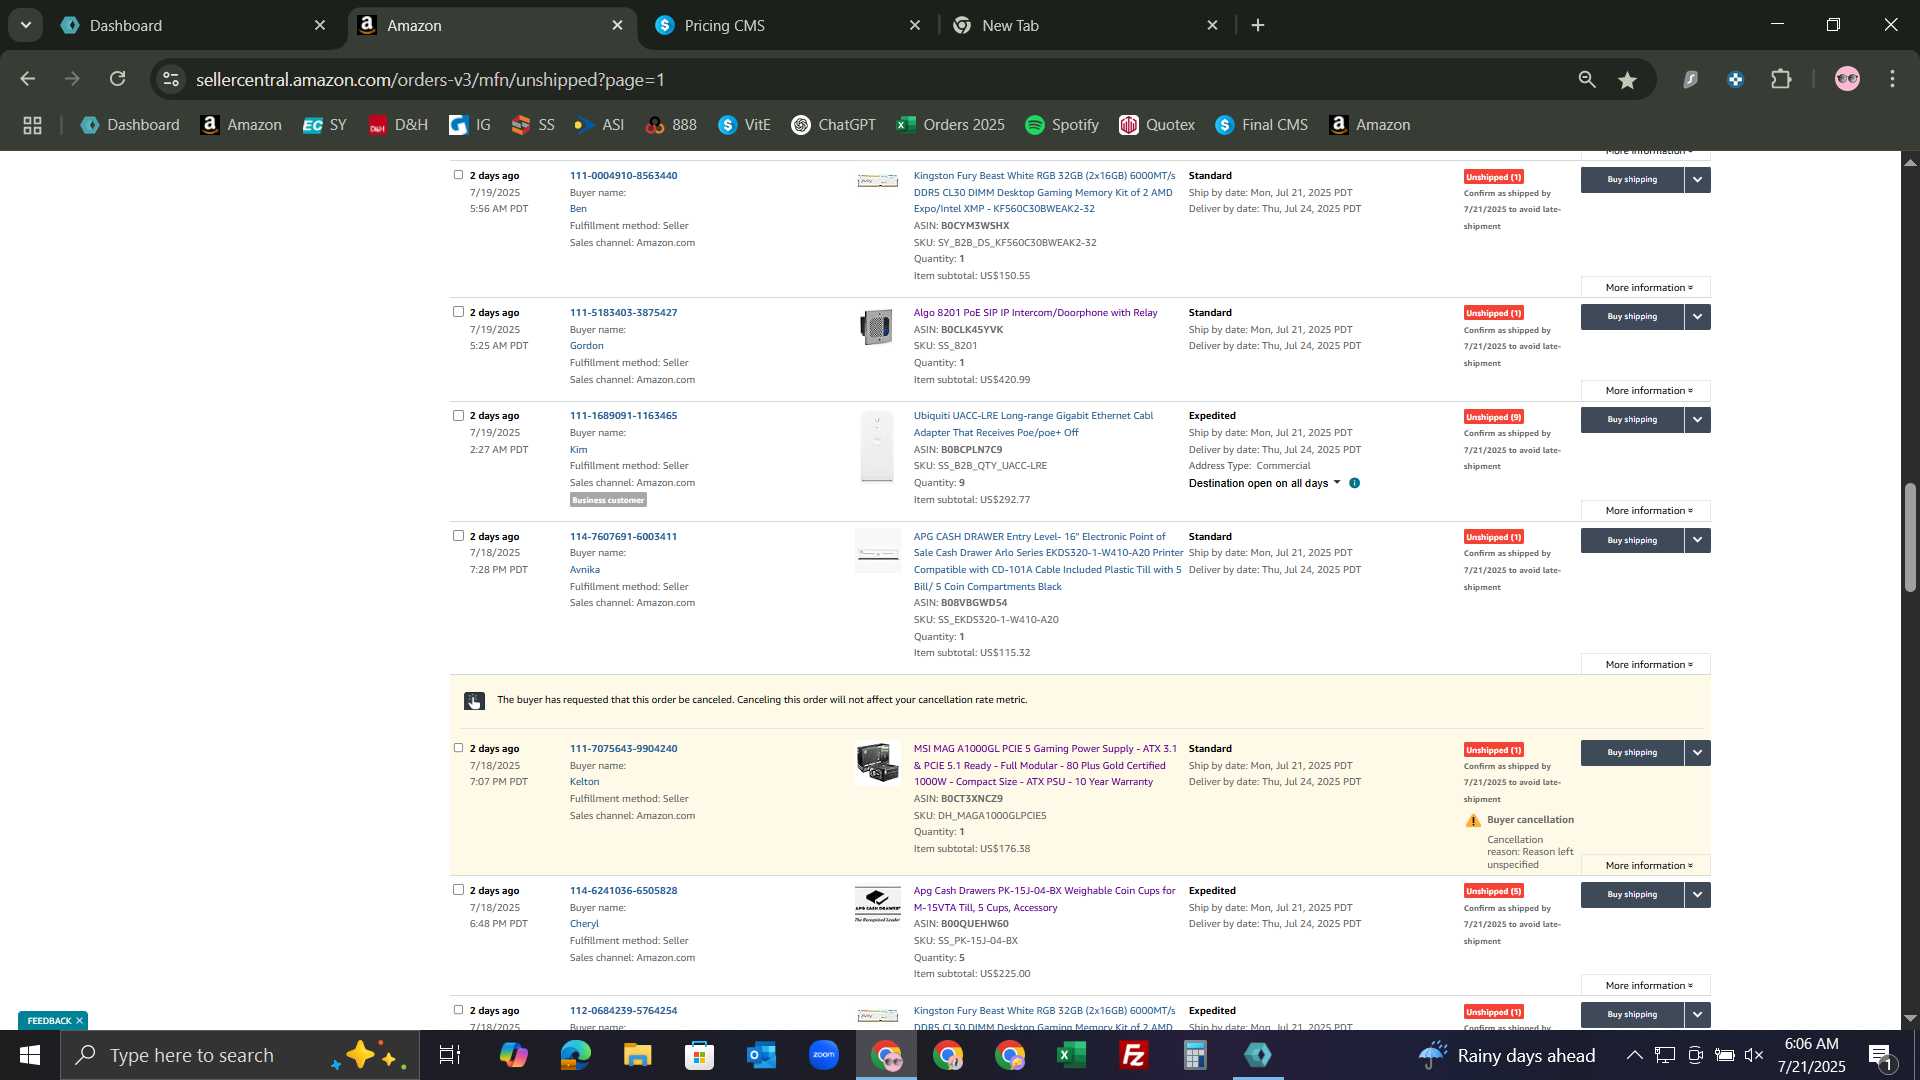
Task: Select checkbox for order 114-6241036-6505828
Action: click(x=459, y=890)
